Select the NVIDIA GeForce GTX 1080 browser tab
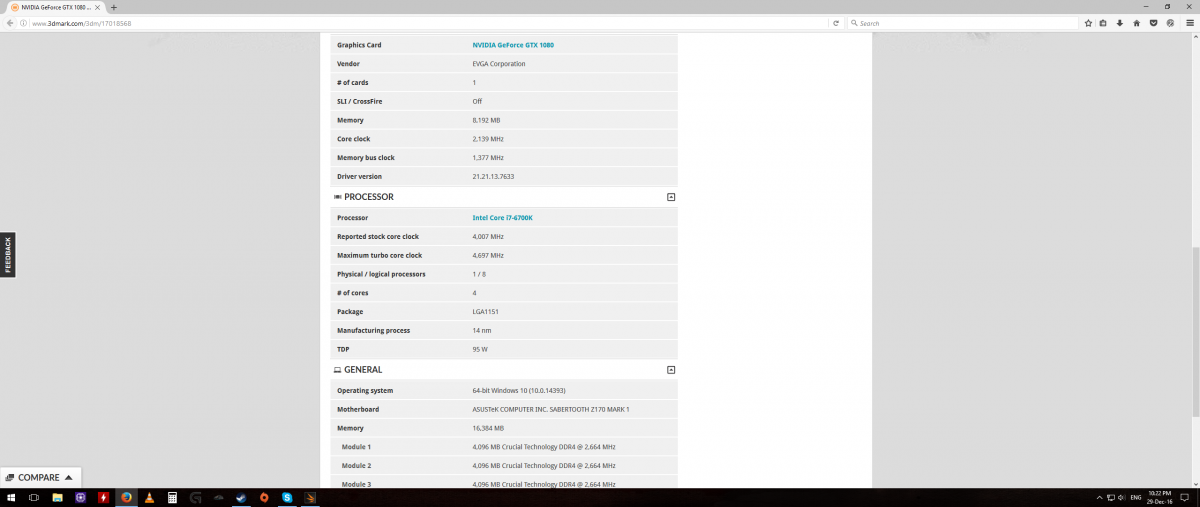Viewport: 1200px width, 507px height. (55, 7)
